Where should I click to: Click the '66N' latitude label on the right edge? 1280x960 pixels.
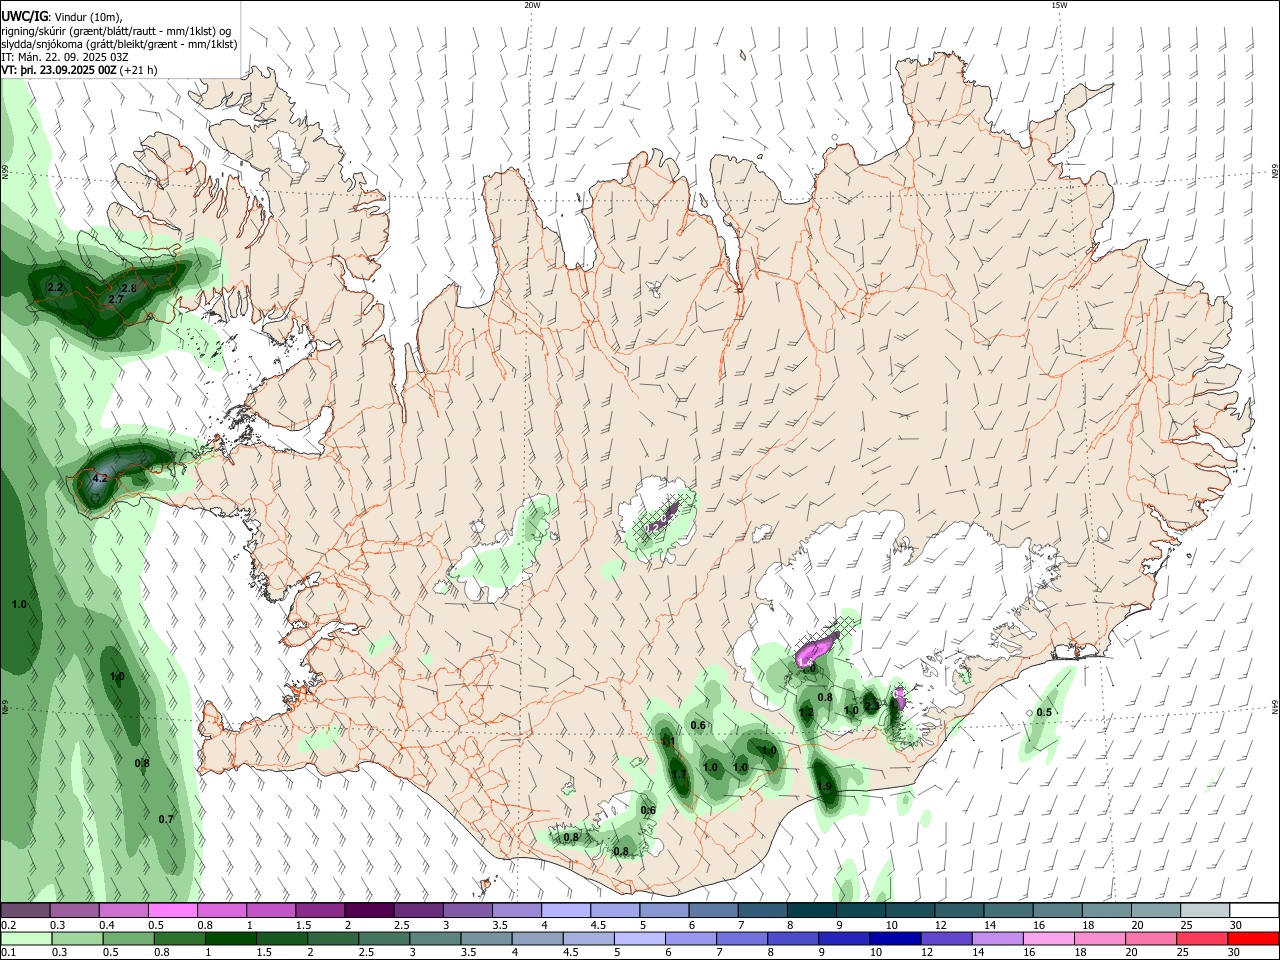click(1275, 172)
